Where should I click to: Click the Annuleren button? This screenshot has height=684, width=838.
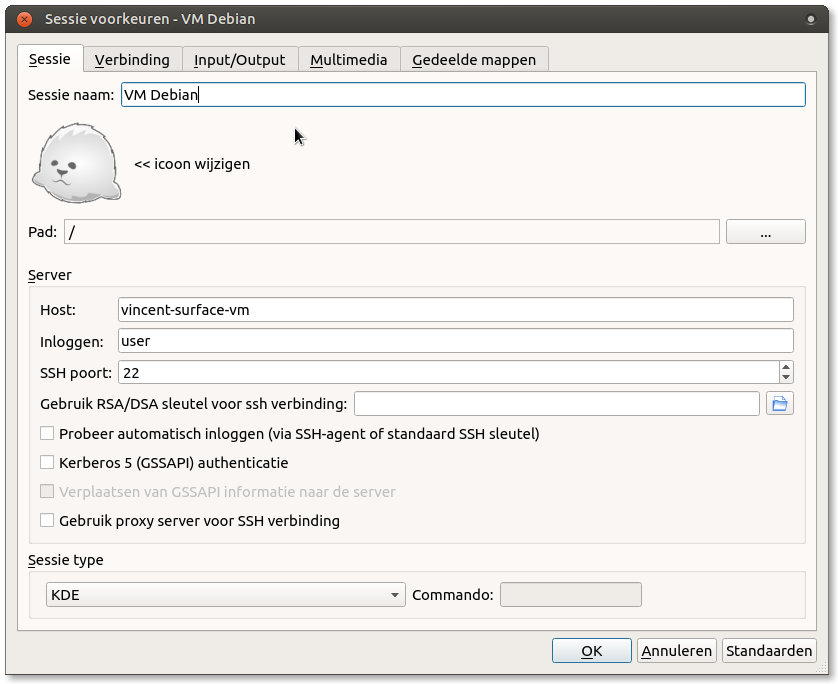676,651
